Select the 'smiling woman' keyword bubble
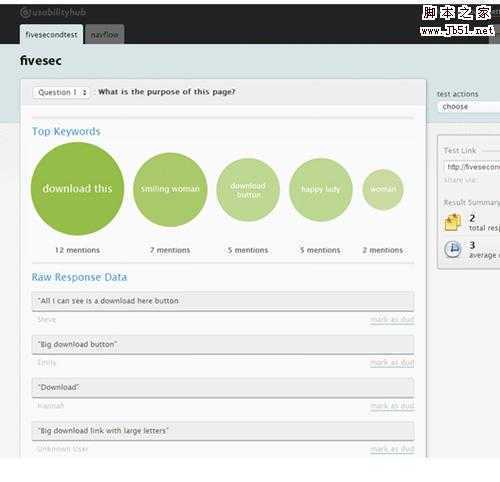The width and height of the screenshot is (500, 482). pos(170,189)
